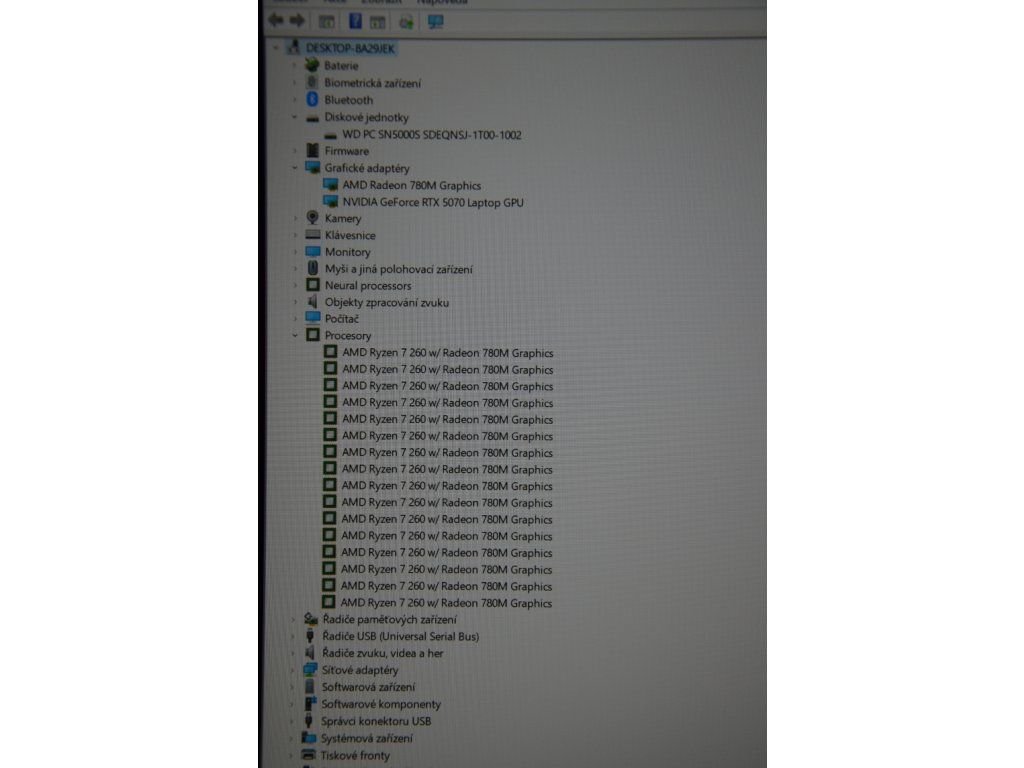Click the Forward arrow toolbar icon

297,21
